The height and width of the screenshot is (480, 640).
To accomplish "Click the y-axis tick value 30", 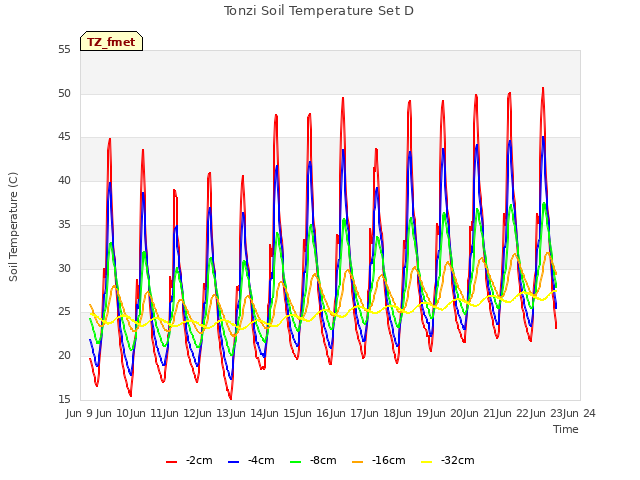I will [64, 268].
